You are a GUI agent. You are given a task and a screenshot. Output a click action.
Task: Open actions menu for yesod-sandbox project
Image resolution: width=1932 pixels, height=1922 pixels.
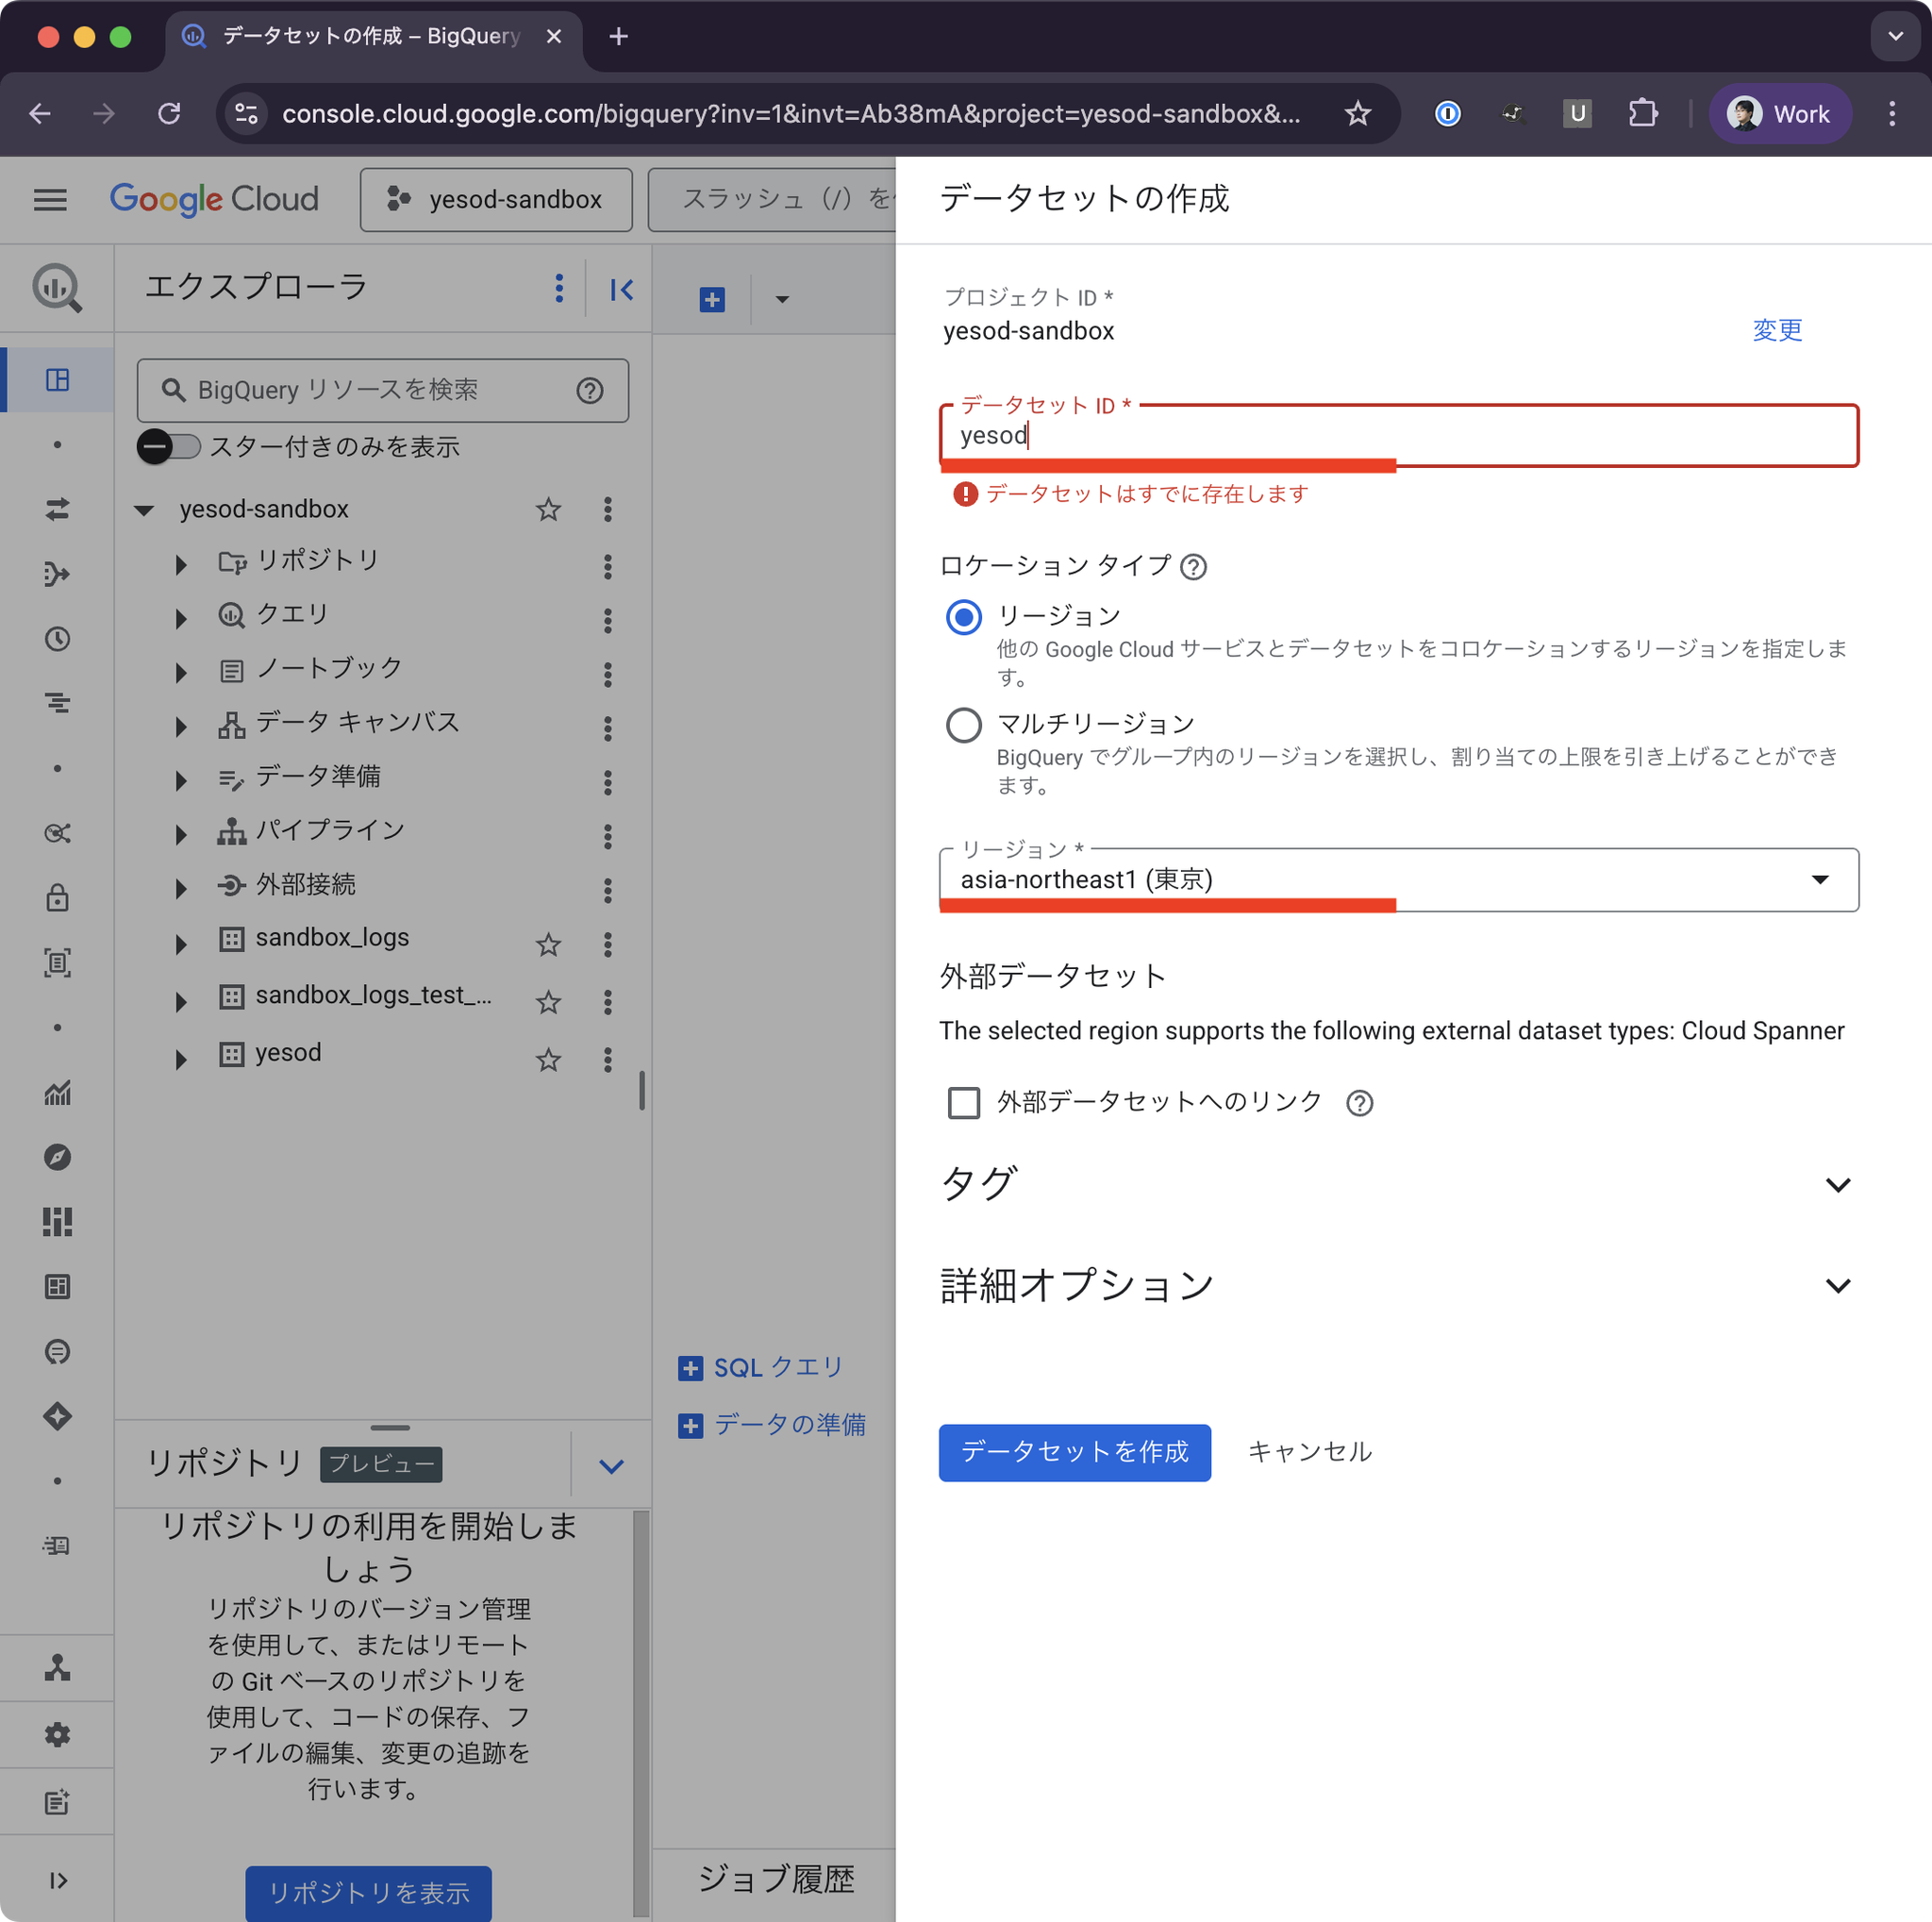point(607,509)
